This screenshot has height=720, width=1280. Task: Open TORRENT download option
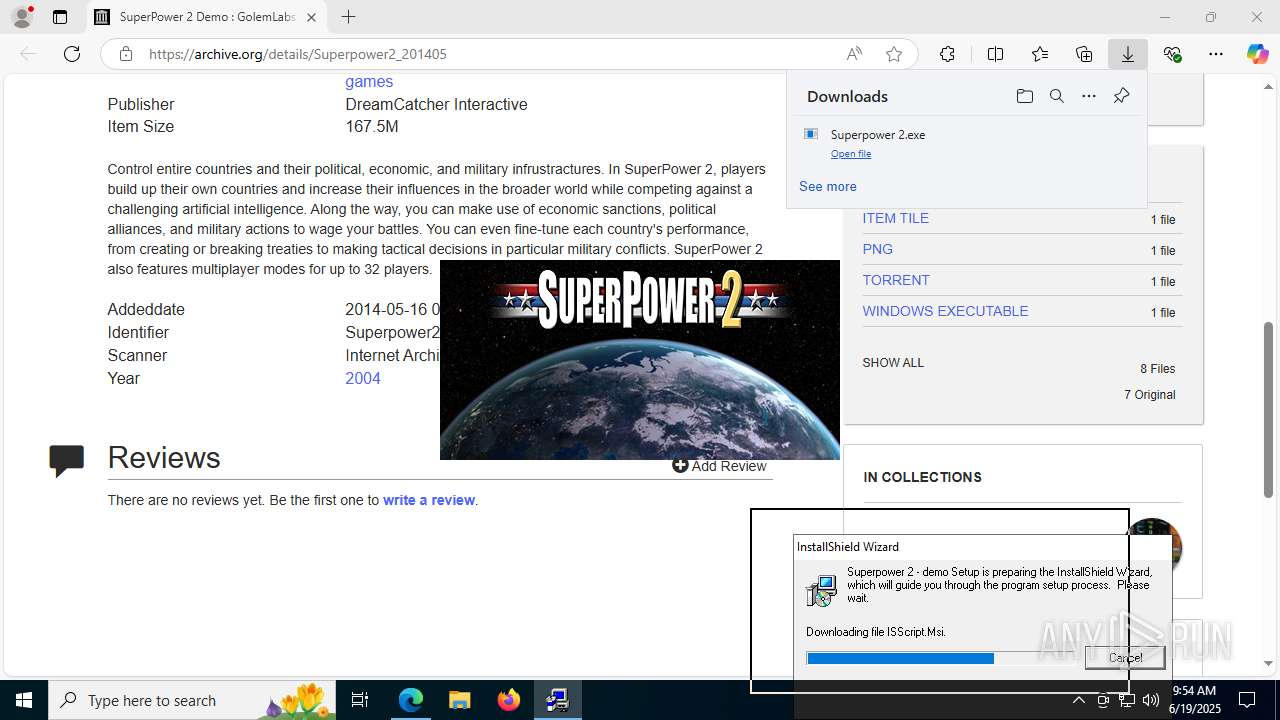[896, 280]
